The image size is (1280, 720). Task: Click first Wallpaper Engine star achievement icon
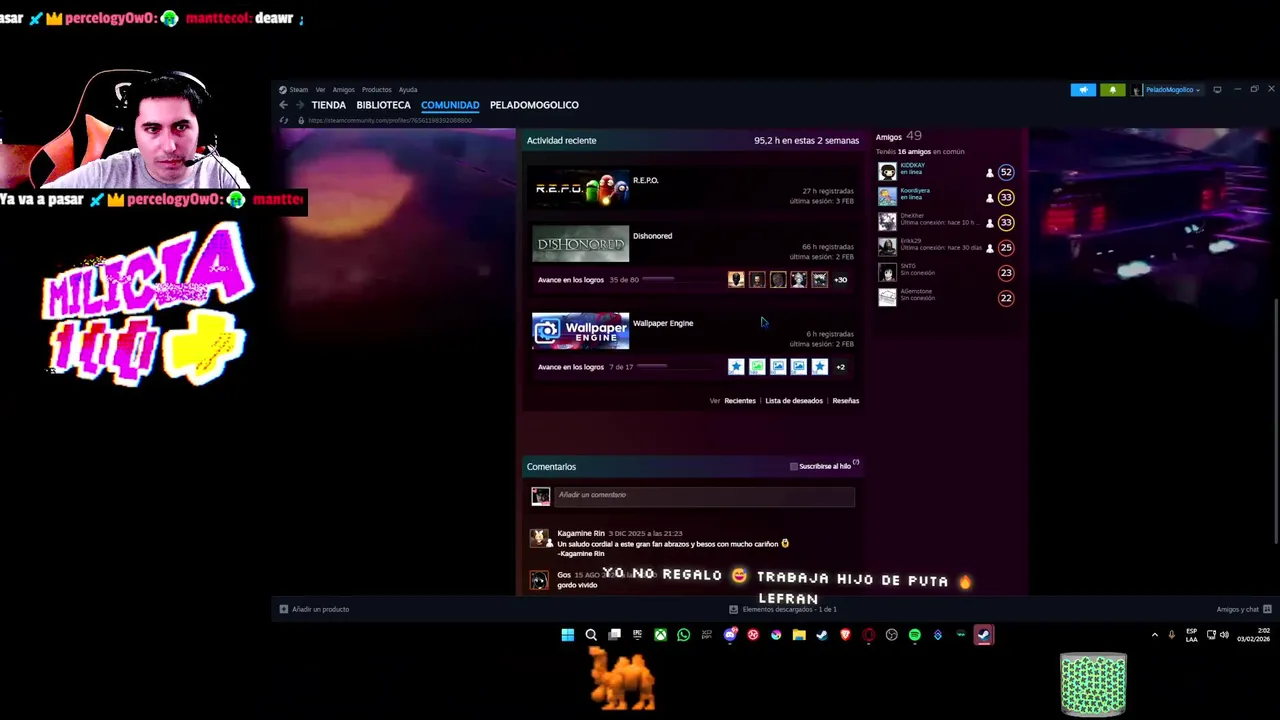[736, 367]
